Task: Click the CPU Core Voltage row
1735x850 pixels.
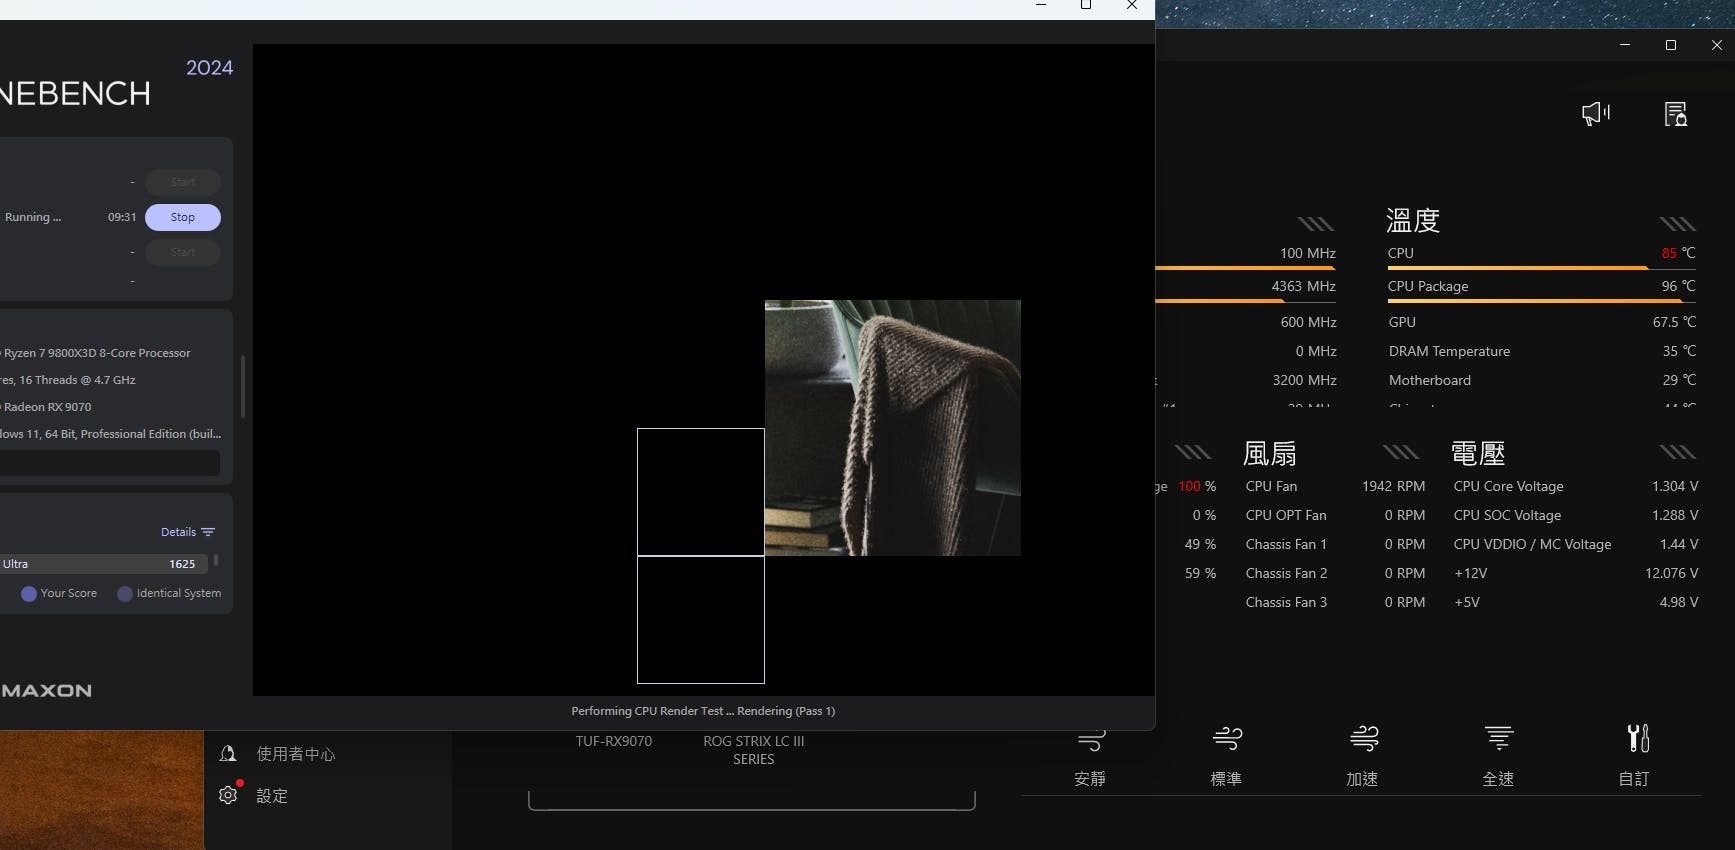Action: pos(1576,486)
